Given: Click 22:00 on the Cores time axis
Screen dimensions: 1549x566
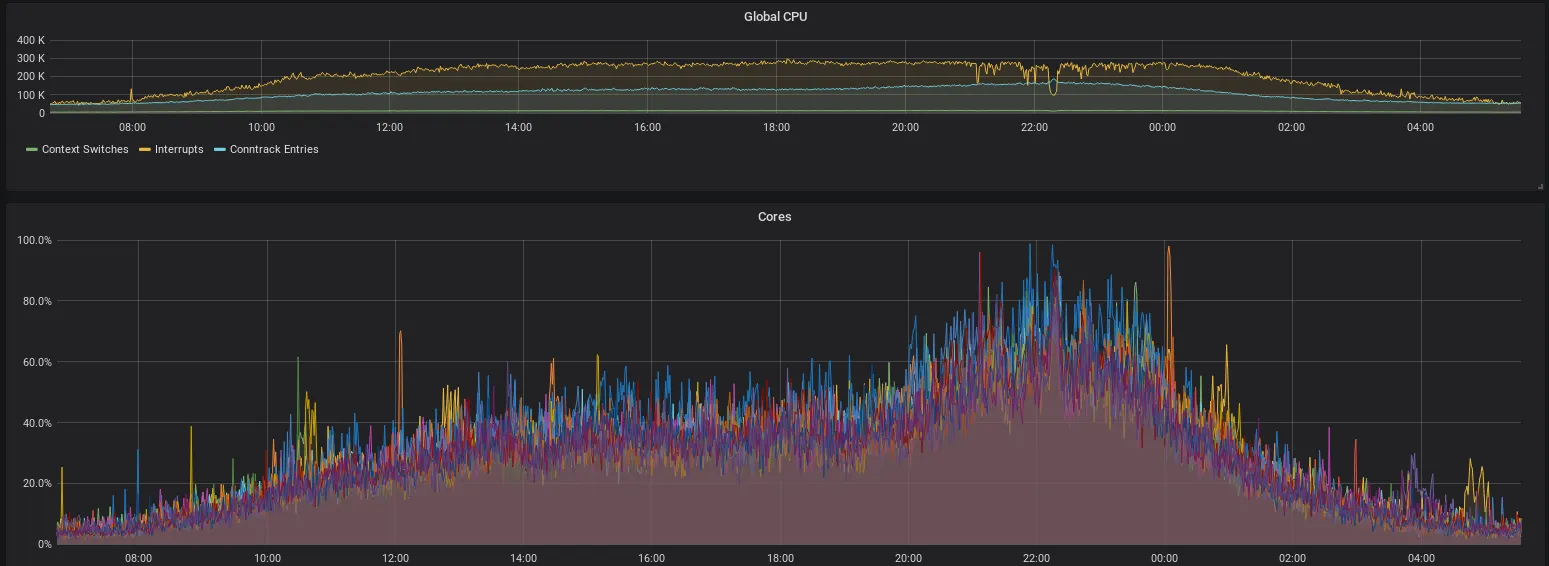Looking at the screenshot, I should pos(1036,558).
